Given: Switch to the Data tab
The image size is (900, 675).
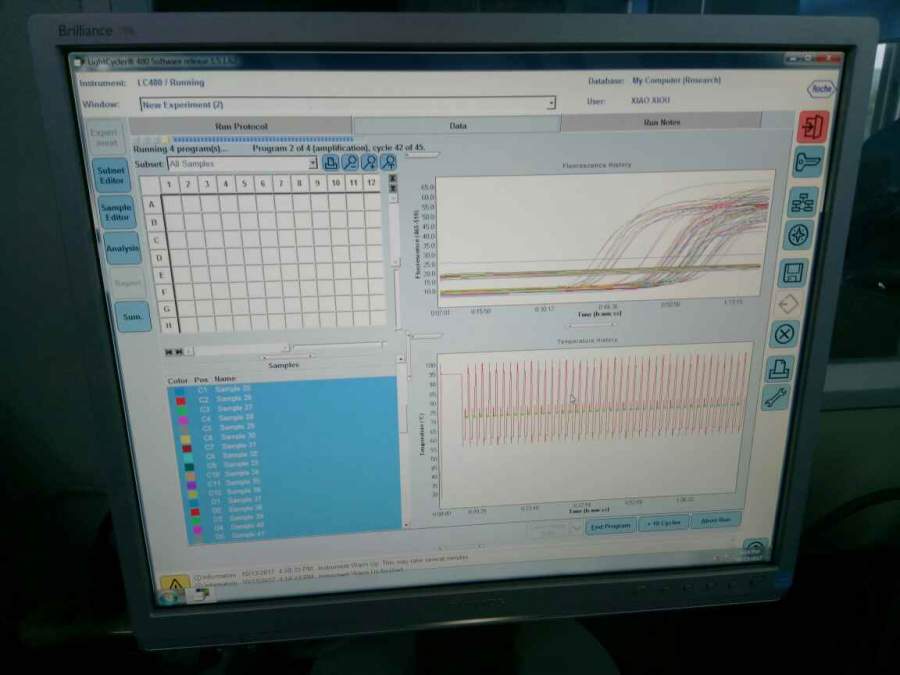Looking at the screenshot, I should (457, 125).
